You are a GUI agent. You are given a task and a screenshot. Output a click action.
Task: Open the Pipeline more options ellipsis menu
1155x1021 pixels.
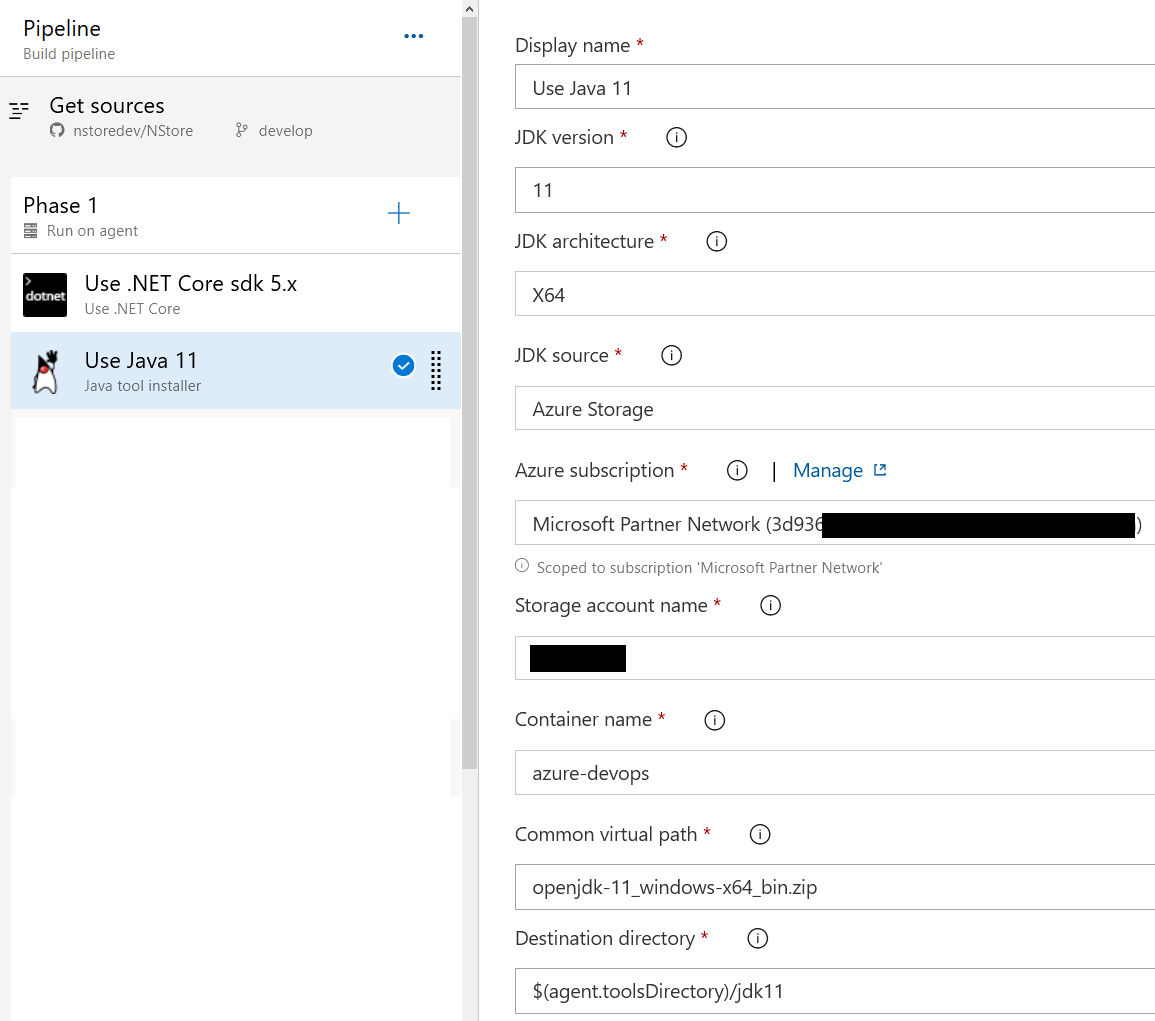tap(413, 35)
